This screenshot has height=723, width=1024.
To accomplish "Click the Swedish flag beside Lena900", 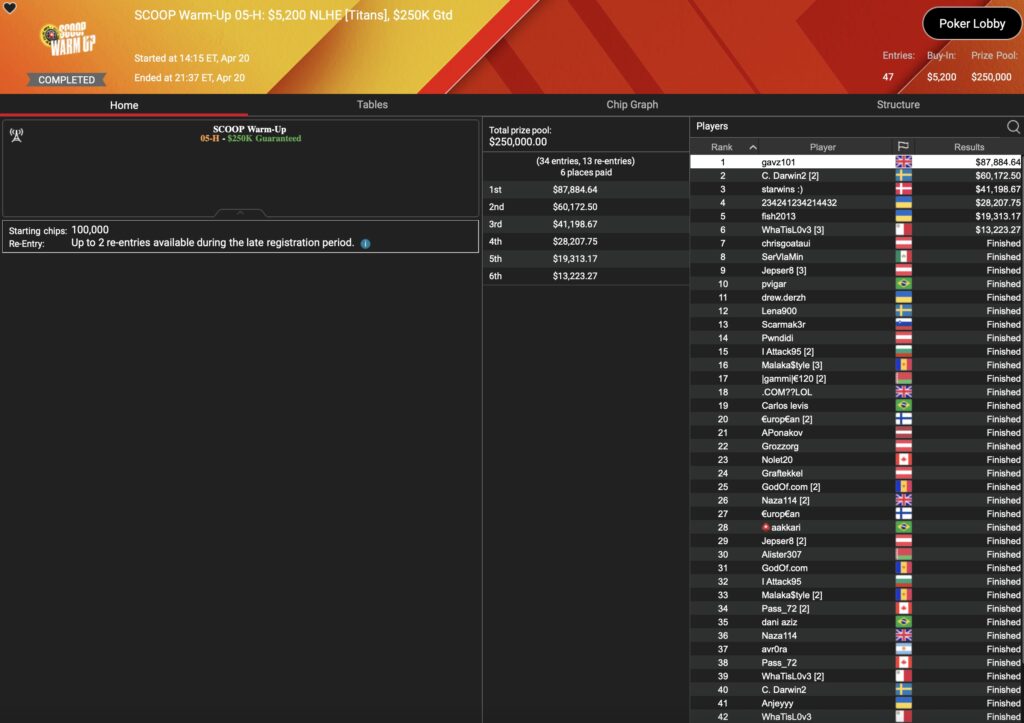I will click(x=903, y=311).
